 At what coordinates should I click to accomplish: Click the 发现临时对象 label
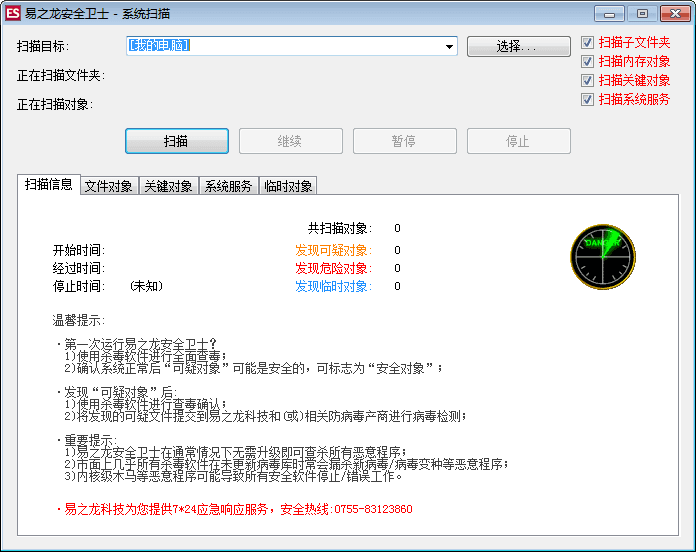coord(334,286)
